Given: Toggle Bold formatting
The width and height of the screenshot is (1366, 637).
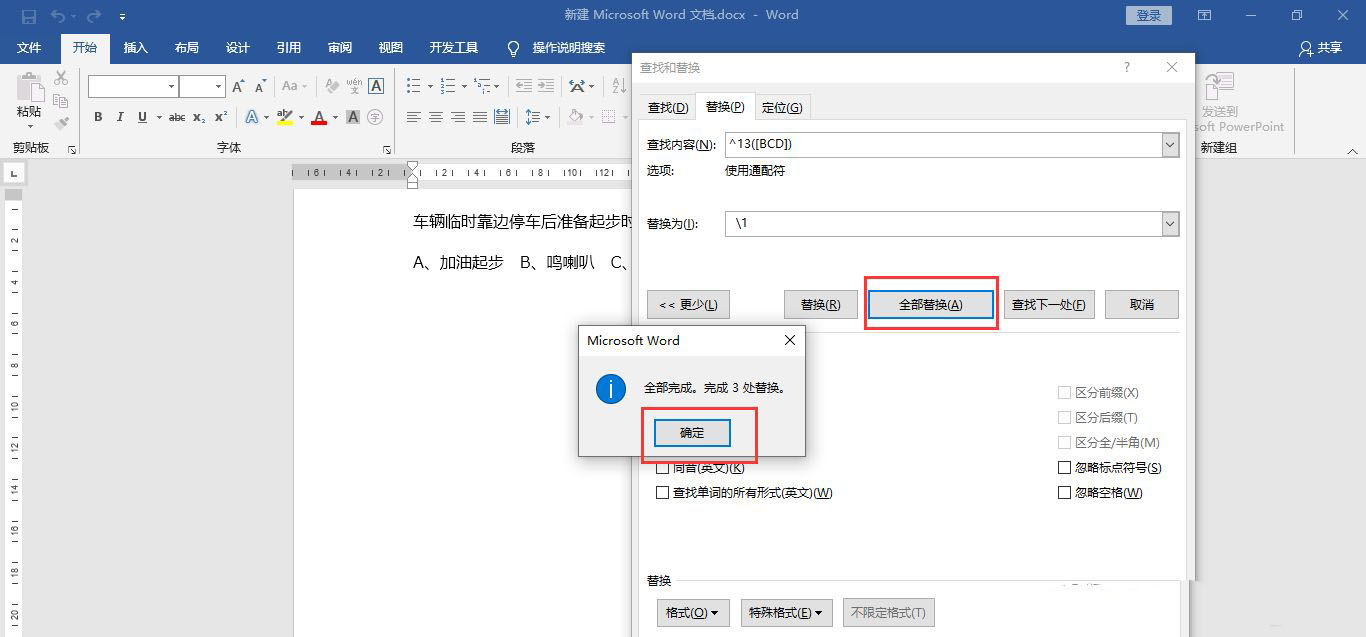Looking at the screenshot, I should click(x=98, y=117).
